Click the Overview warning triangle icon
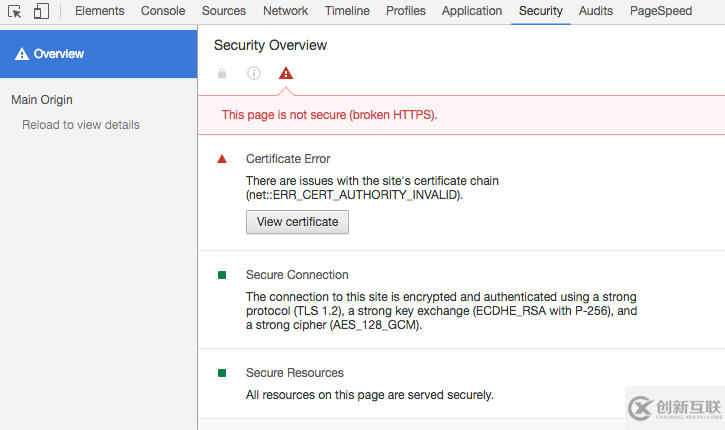Image resolution: width=725 pixels, height=430 pixels. 22,54
